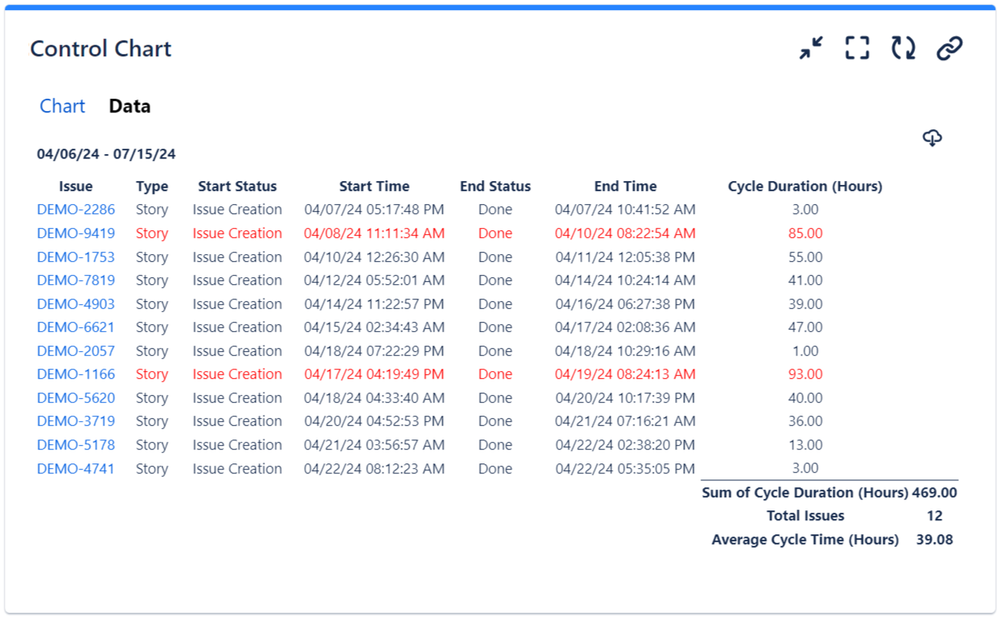Open issue DEMO-1753
This screenshot has height=619, width=999.
tap(76, 257)
